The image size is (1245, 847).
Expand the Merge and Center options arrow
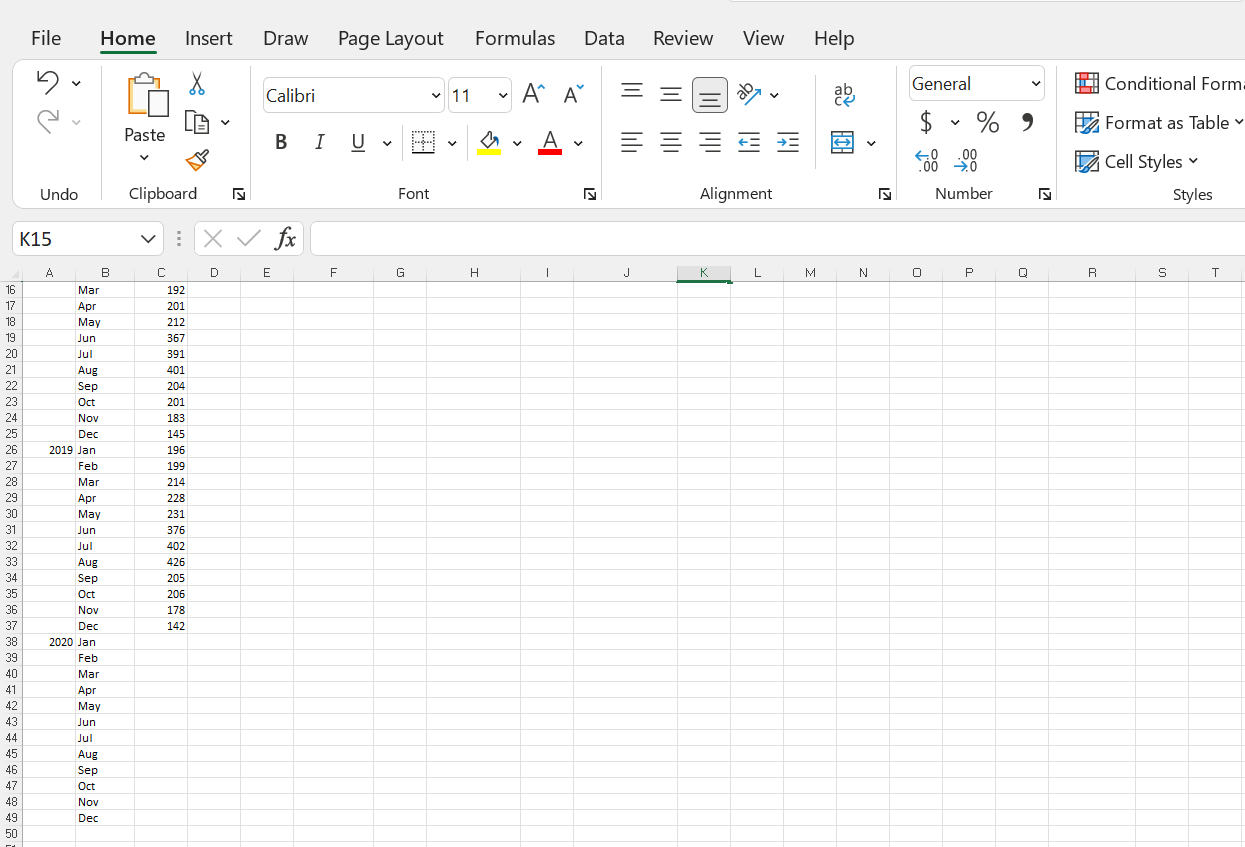click(x=871, y=143)
